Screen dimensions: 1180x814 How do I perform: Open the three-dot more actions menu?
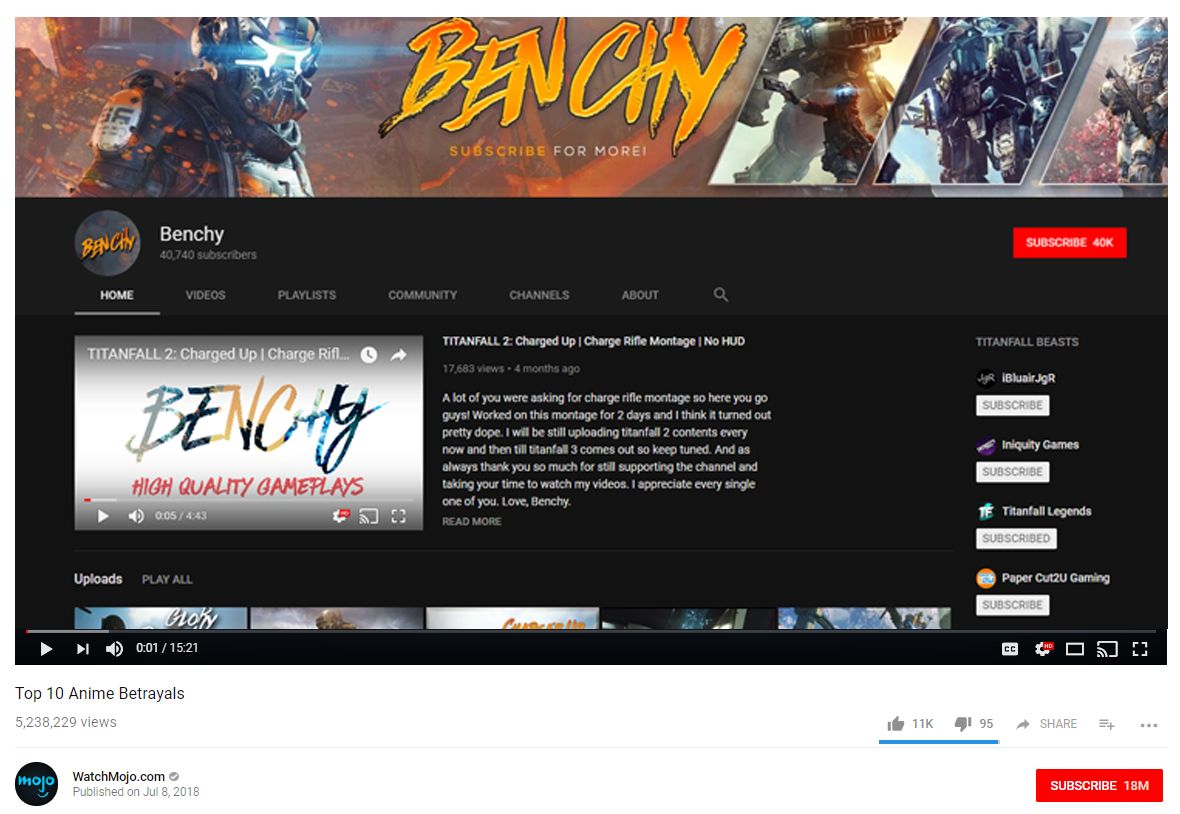pos(1148,725)
